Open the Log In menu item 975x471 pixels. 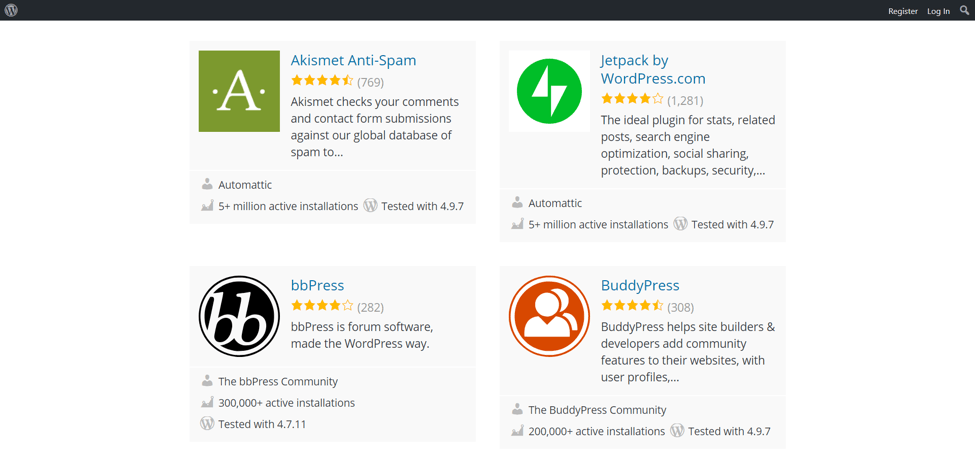(x=938, y=11)
